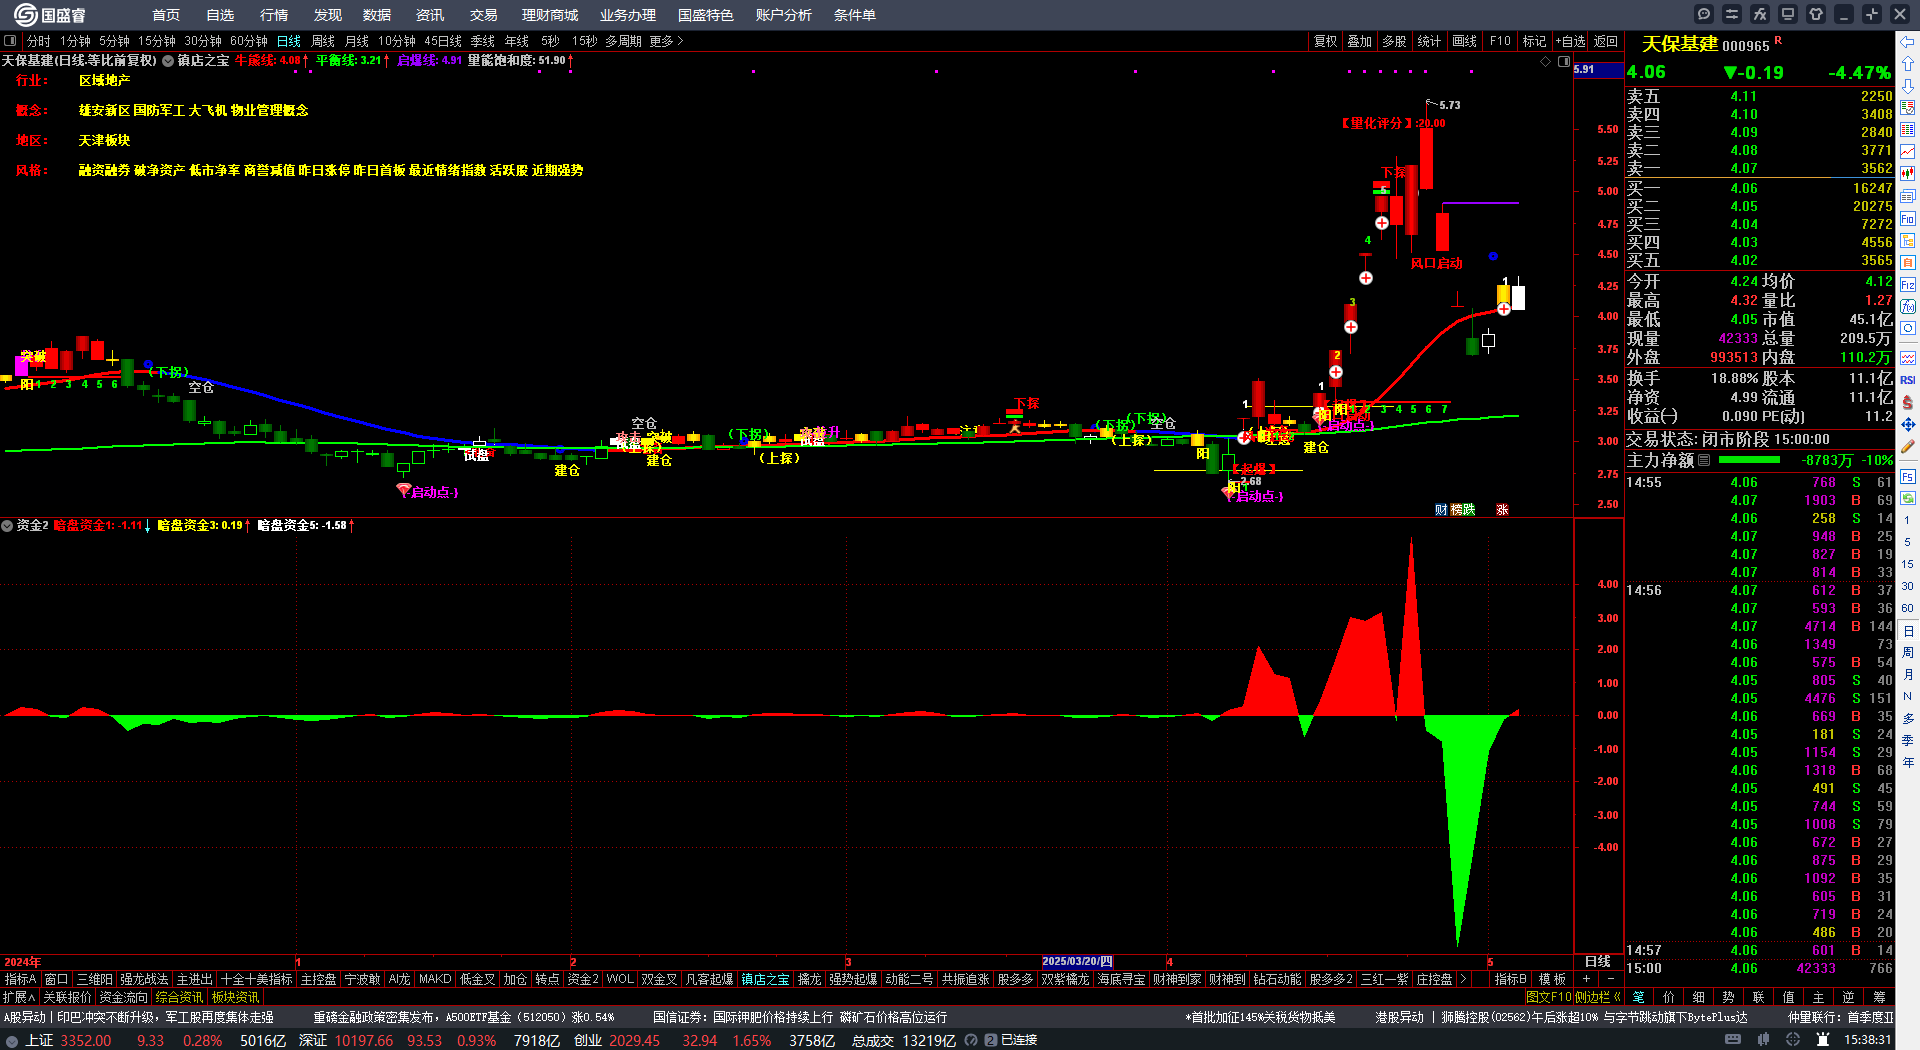The image size is (1920, 1050).
Task: Show more indicator tabs with > arrow
Action: 1463,979
